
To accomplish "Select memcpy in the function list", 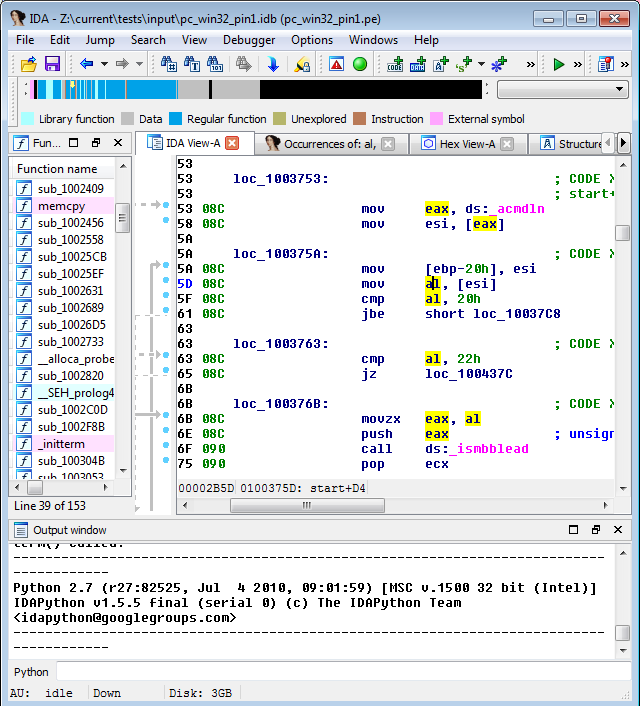I will [62, 206].
